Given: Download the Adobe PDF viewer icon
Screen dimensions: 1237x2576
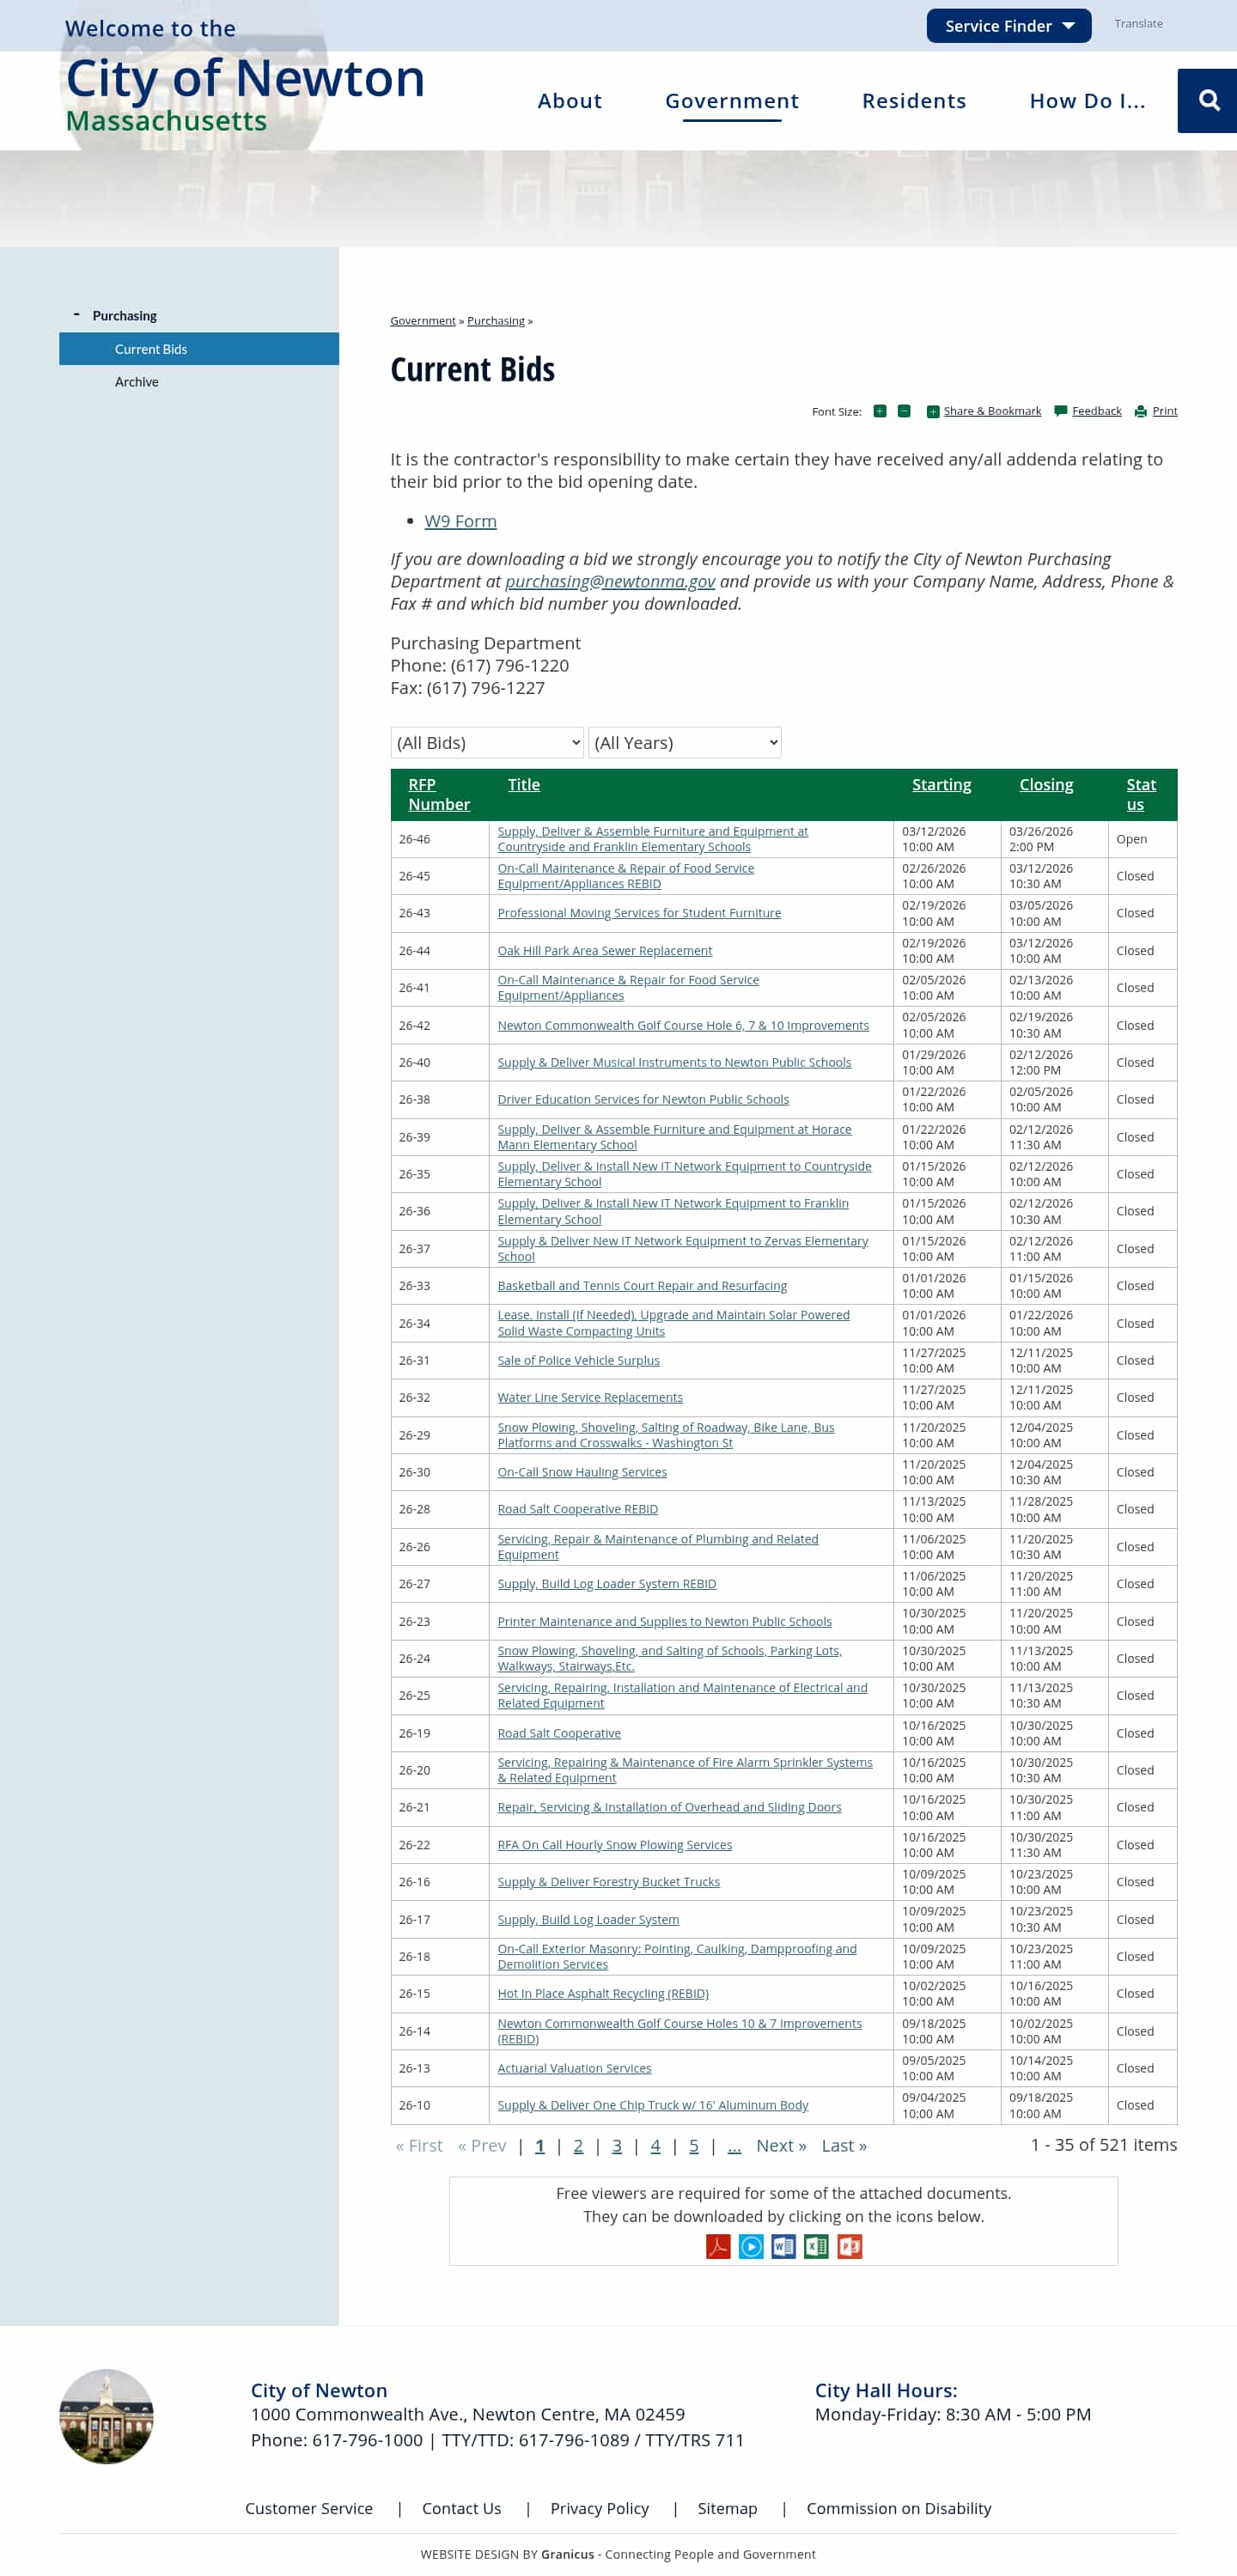Looking at the screenshot, I should tap(718, 2246).
